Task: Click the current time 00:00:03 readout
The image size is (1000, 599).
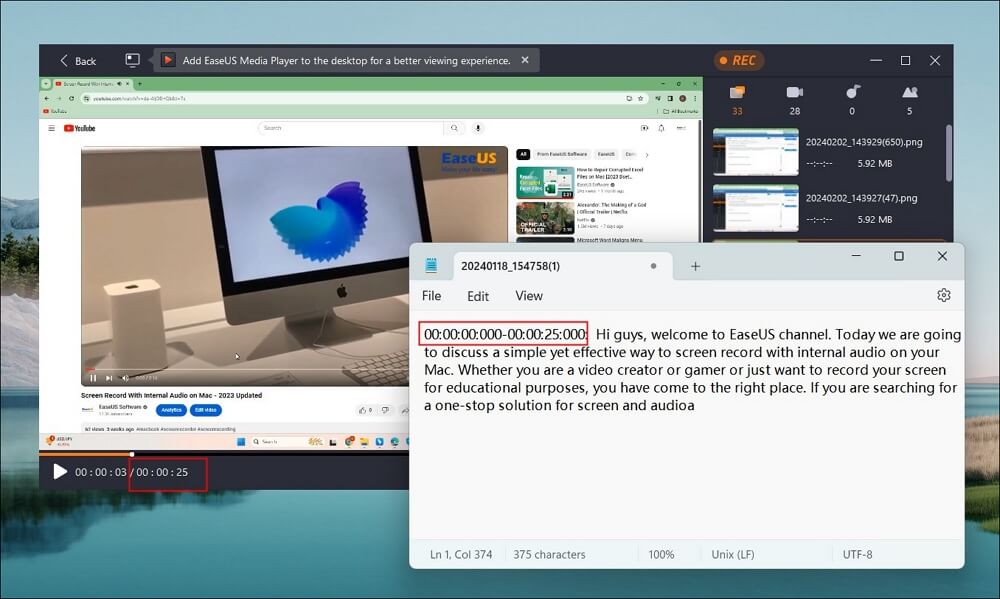Action: click(x=101, y=473)
